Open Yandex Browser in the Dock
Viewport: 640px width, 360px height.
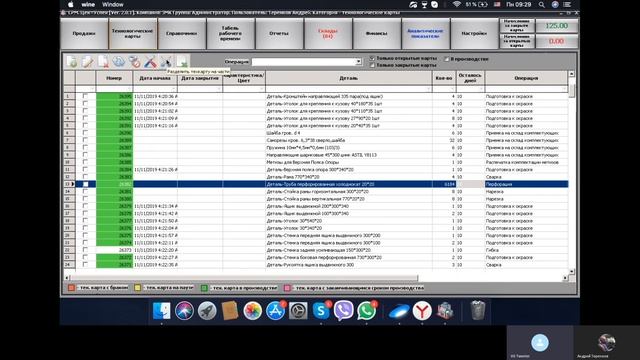(422, 311)
